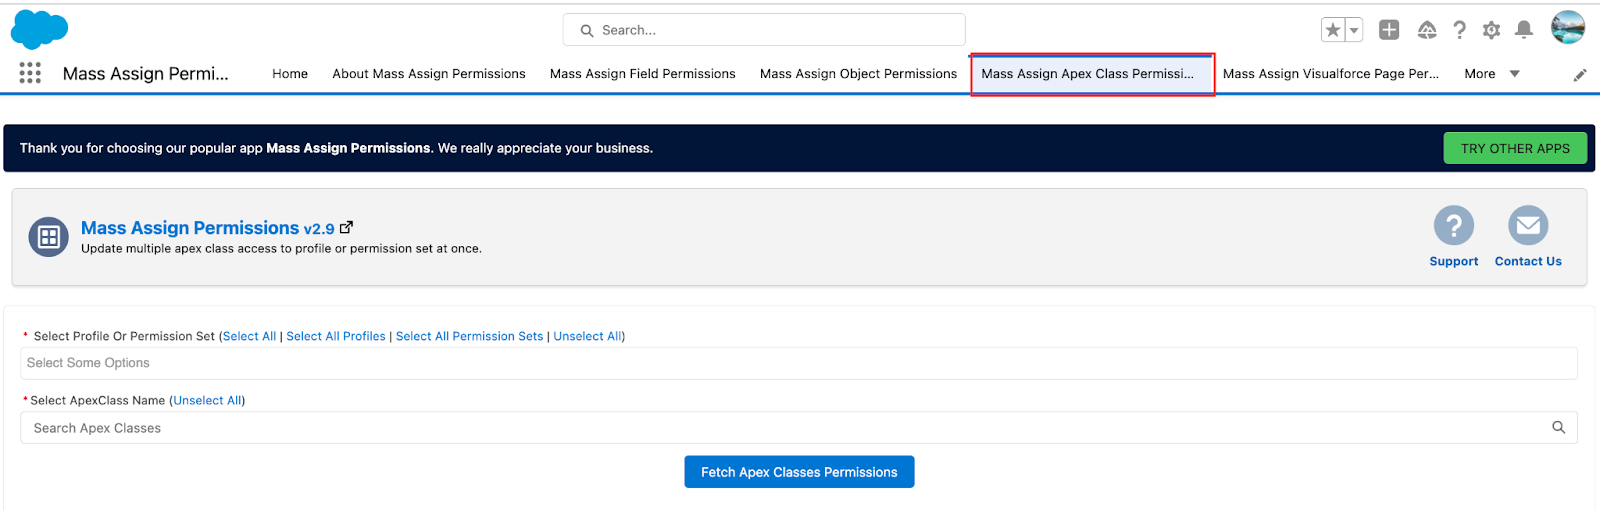Image resolution: width=1600 pixels, height=510 pixels.
Task: Click the TRY OTHER APPS button
Action: point(1515,148)
